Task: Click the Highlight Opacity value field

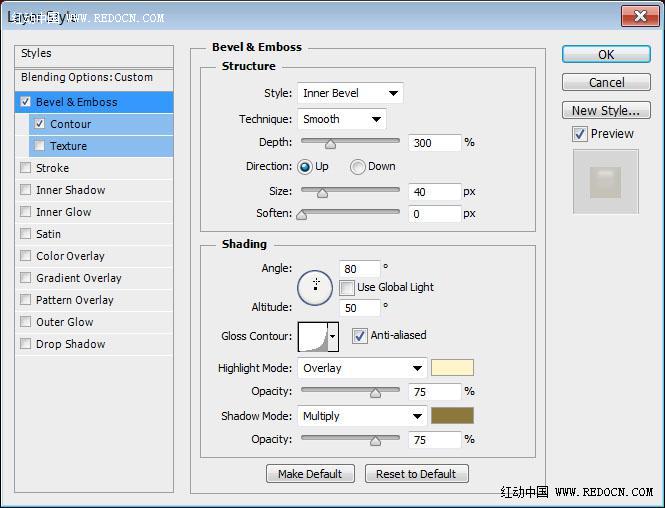Action: tap(434, 392)
